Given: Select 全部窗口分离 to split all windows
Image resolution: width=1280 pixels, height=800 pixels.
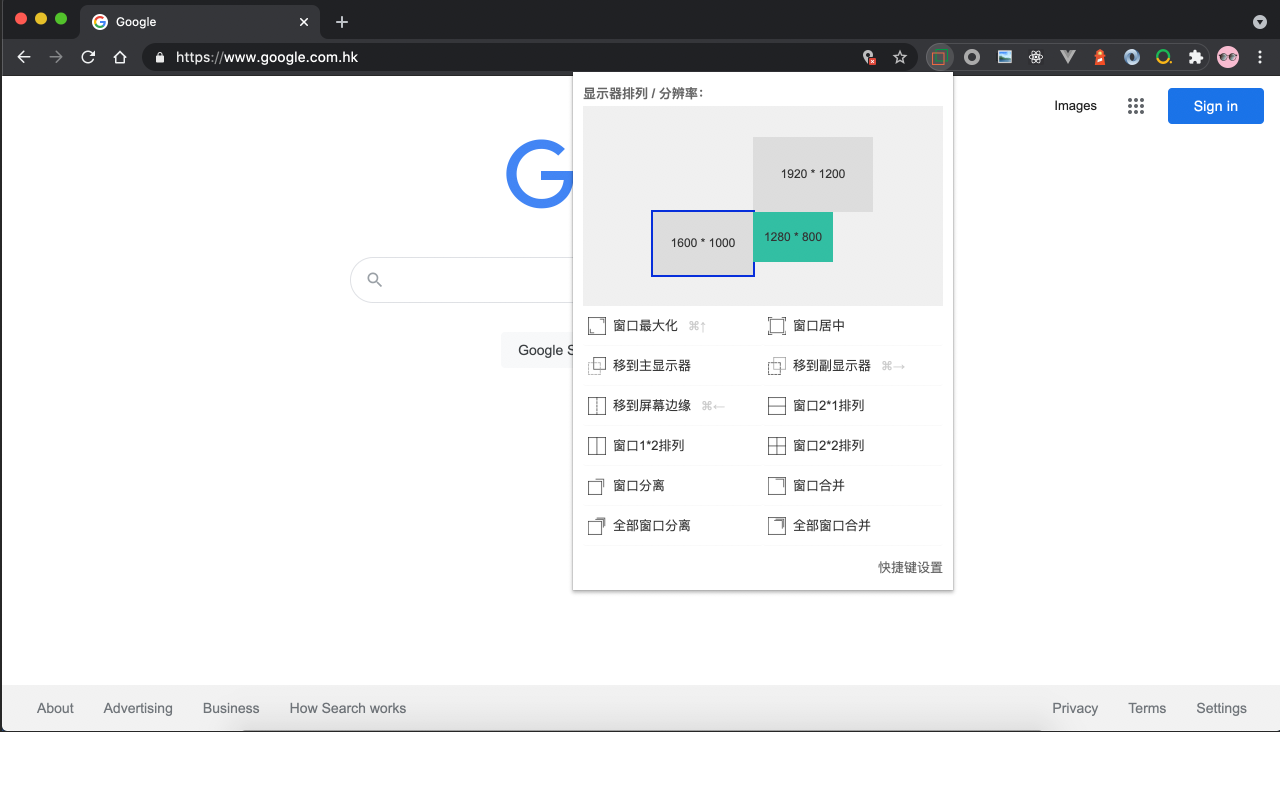Looking at the screenshot, I should pyautogui.click(x=644, y=525).
